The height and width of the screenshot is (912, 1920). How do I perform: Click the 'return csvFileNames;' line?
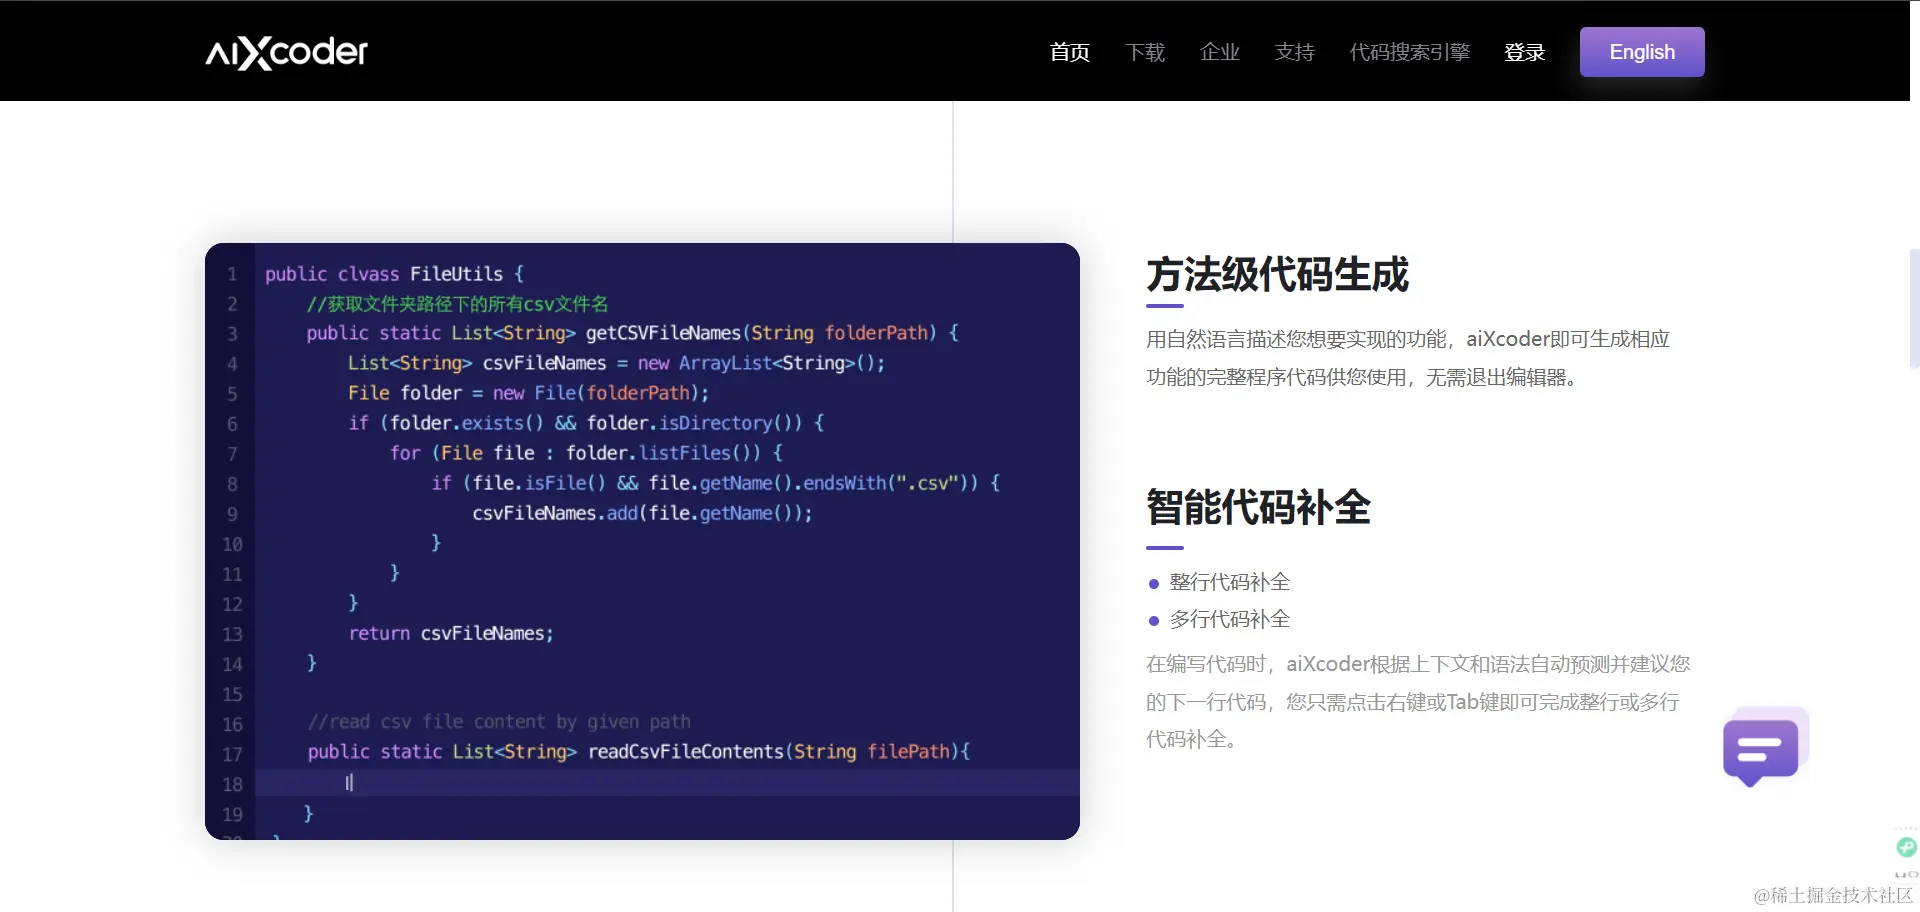click(x=450, y=633)
